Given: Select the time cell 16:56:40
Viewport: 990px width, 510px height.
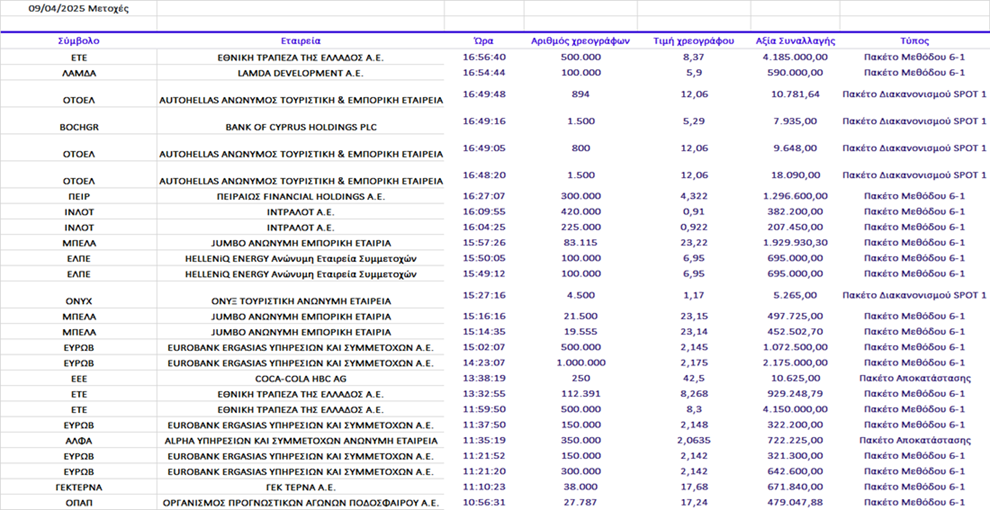Looking at the screenshot, I should pyautogui.click(x=484, y=57).
